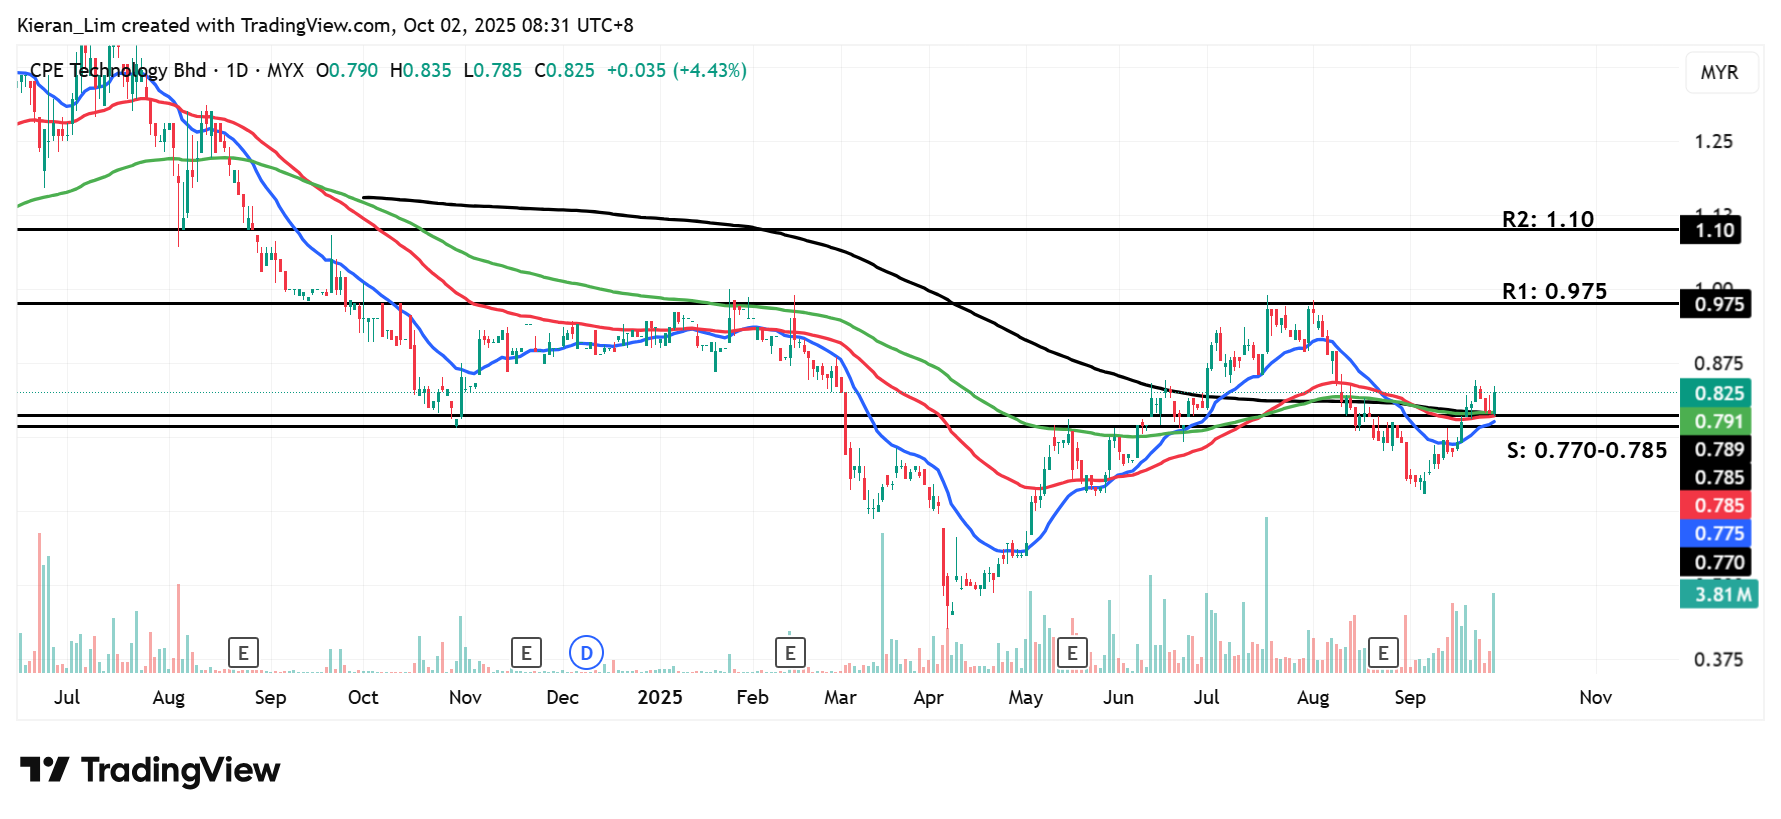This screenshot has height=819, width=1781.
Task: Select the green 3.81 M volume label
Action: coord(1717,594)
